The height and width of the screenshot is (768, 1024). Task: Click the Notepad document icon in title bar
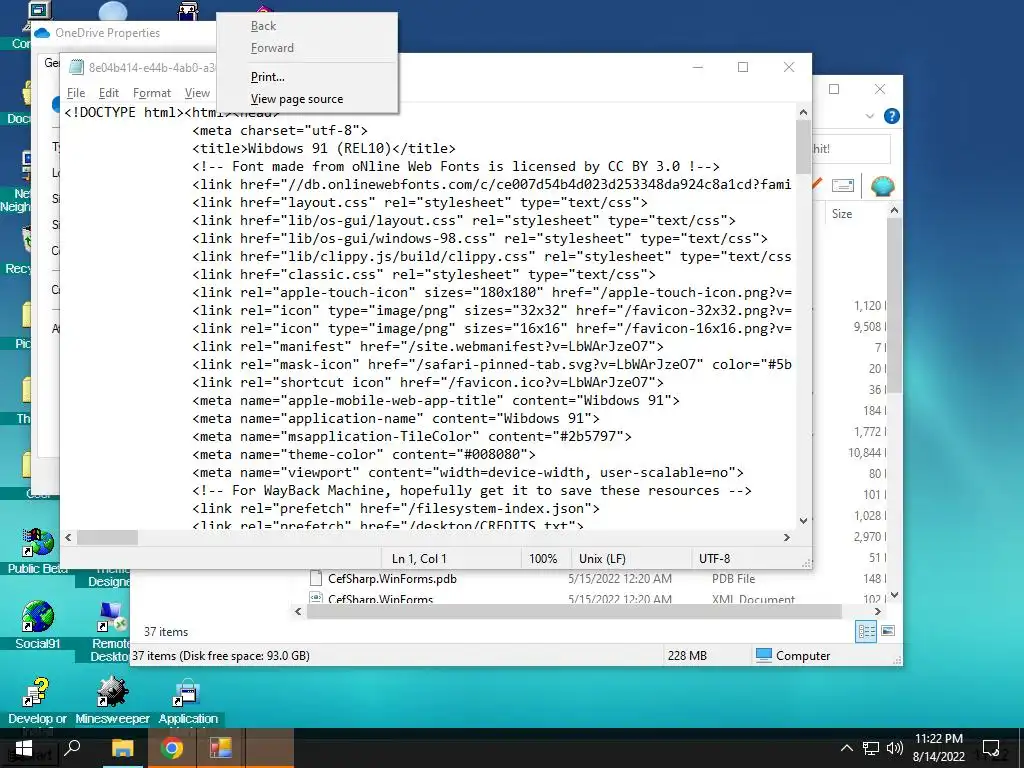(x=76, y=67)
